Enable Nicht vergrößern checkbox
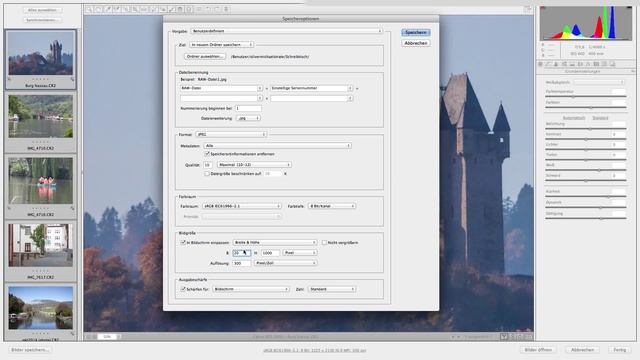640x360 pixels. pyautogui.click(x=324, y=242)
